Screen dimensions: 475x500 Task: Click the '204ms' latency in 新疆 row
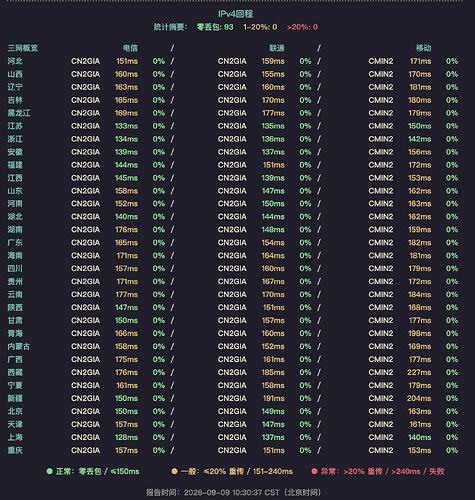click(x=419, y=398)
